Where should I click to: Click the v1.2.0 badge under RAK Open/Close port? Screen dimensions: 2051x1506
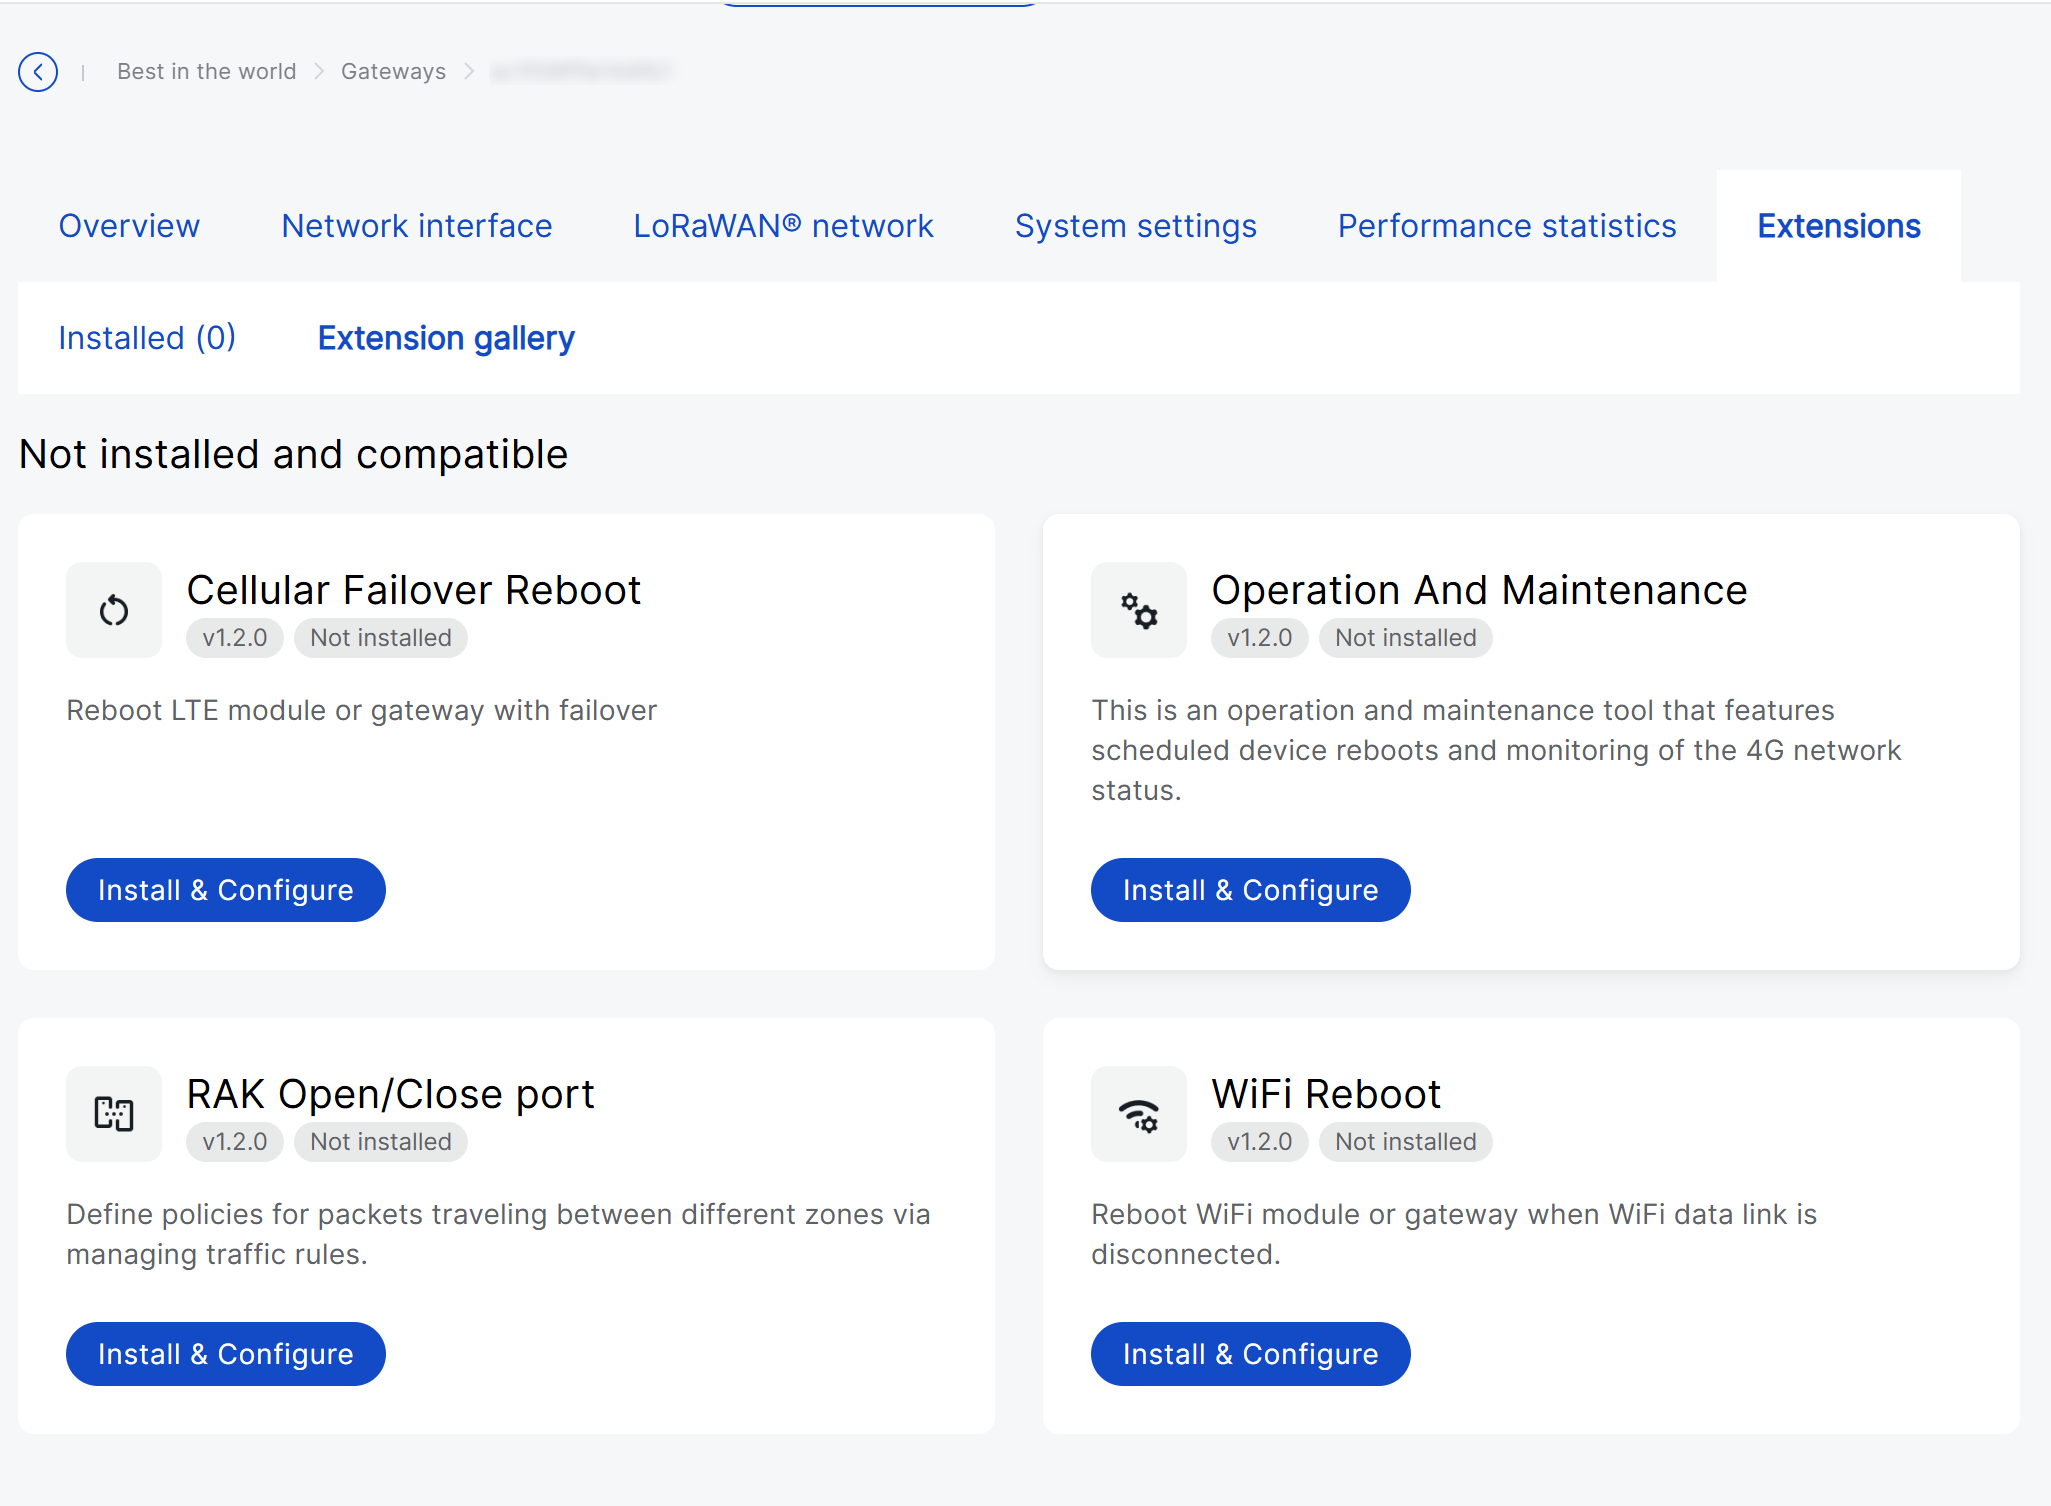(235, 1142)
